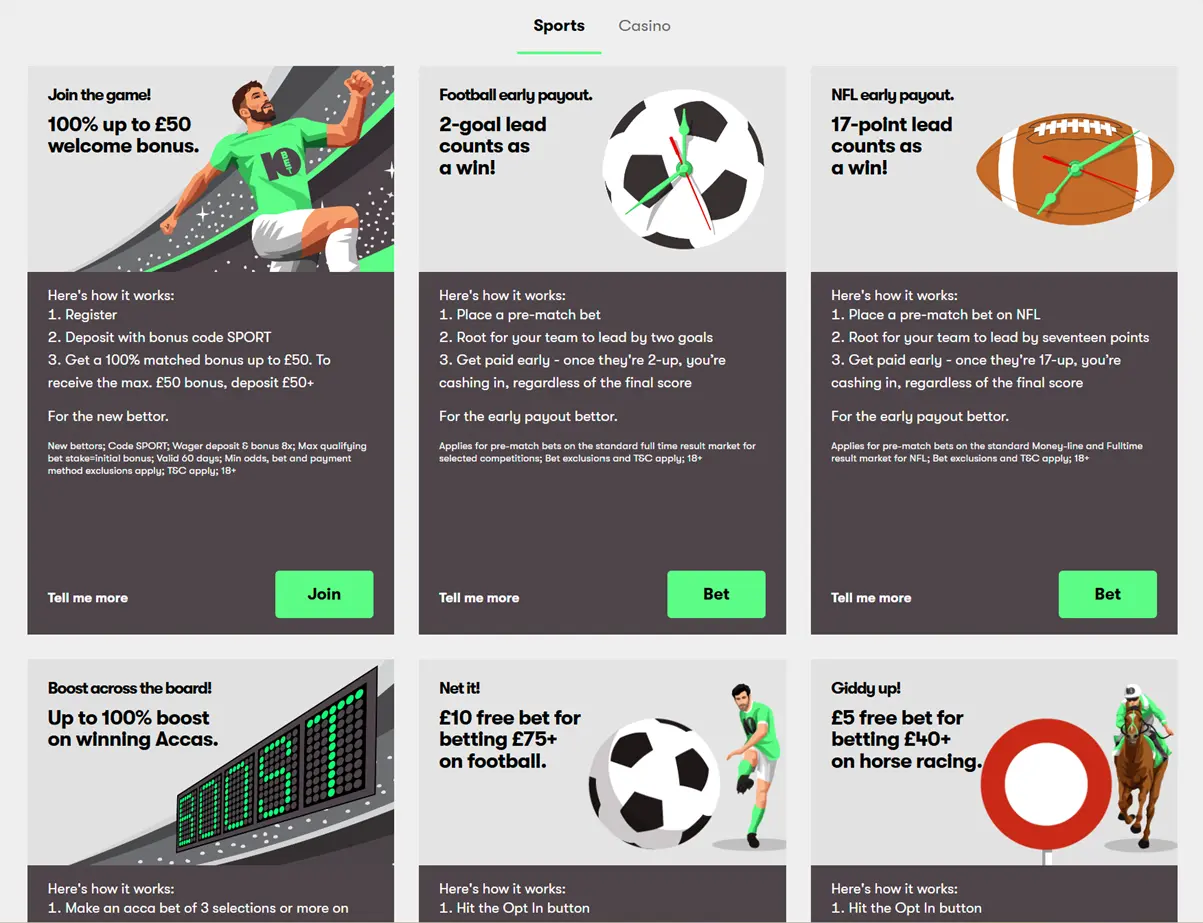
Task: Open Tell me more for NFL early payout
Action: (871, 598)
